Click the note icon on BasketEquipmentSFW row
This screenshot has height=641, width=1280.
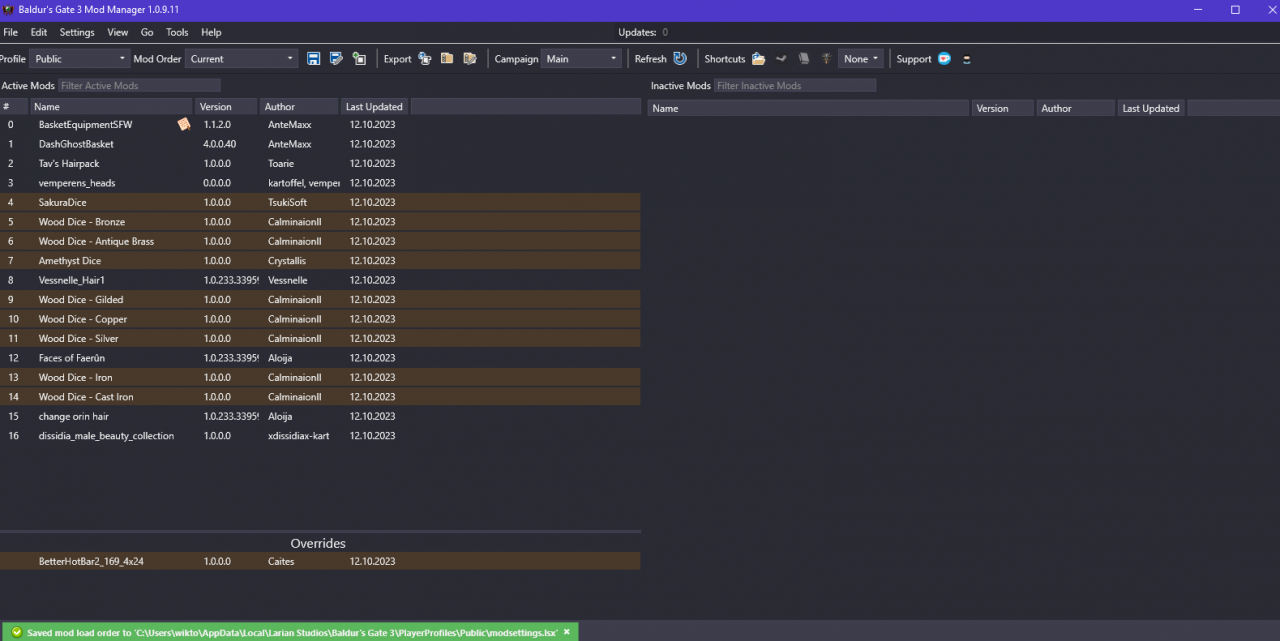tap(184, 124)
